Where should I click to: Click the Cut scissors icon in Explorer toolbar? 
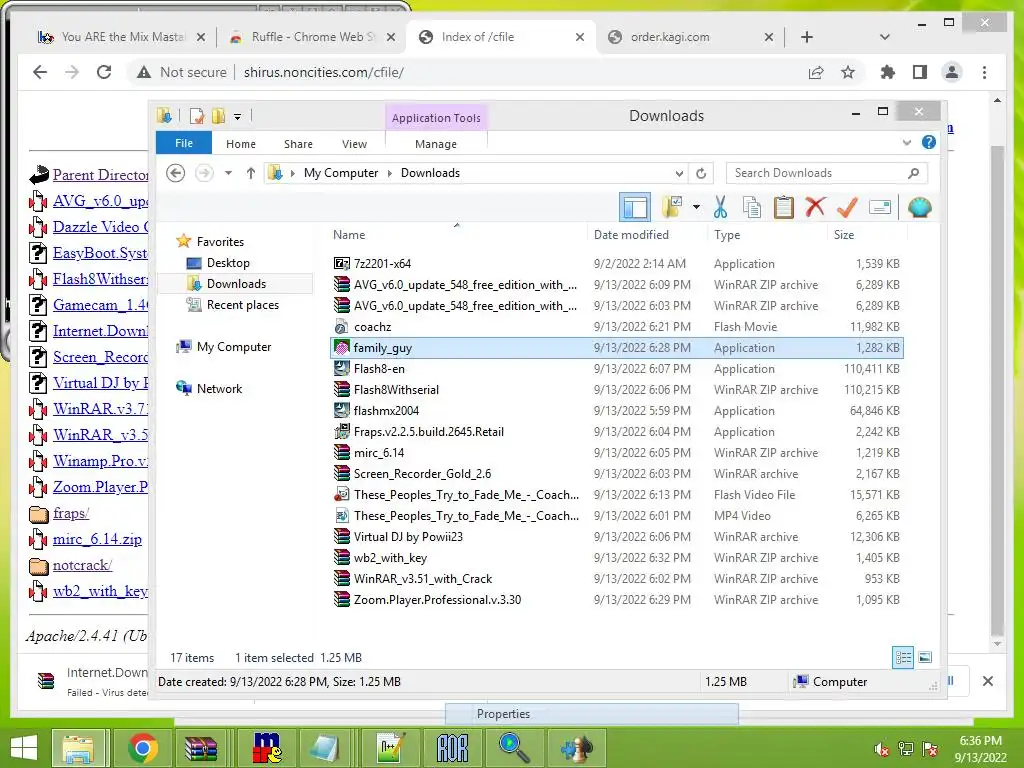[720, 207]
